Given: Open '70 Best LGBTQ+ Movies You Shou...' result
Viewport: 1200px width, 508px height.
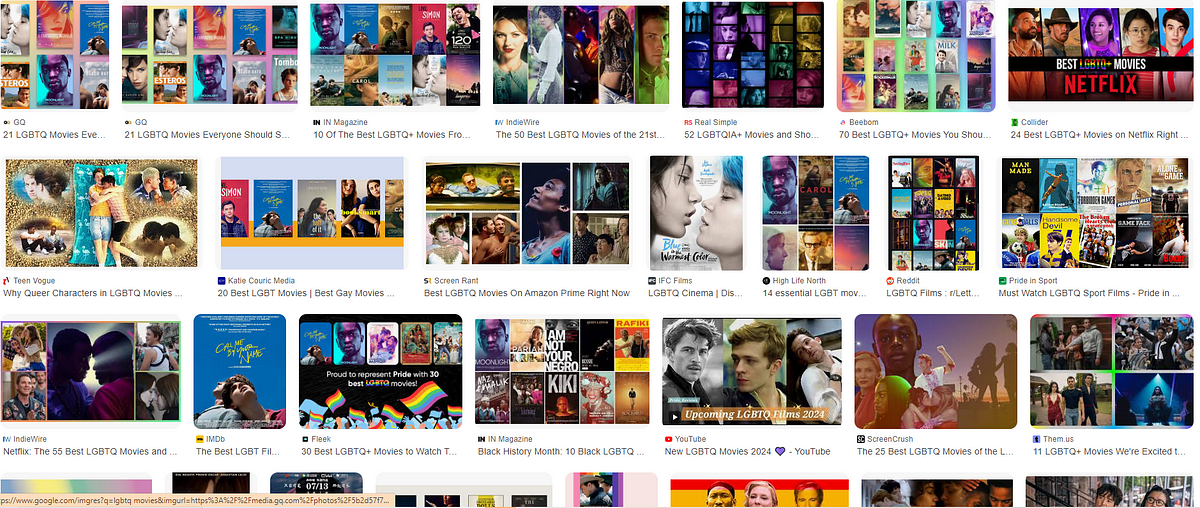Looking at the screenshot, I should (x=914, y=134).
